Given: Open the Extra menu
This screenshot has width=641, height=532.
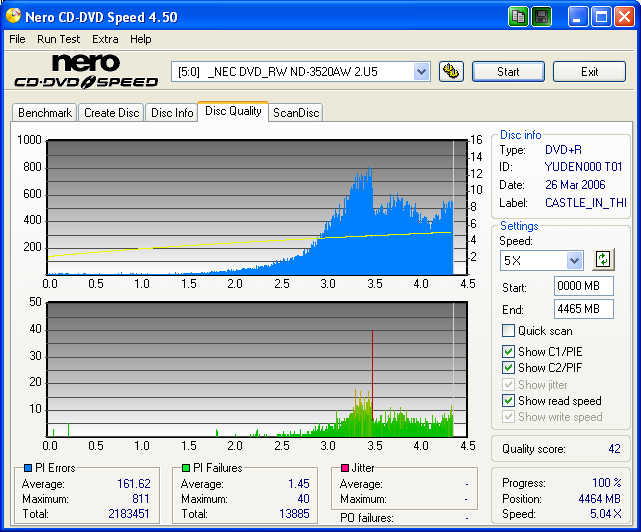Looking at the screenshot, I should click(x=105, y=39).
